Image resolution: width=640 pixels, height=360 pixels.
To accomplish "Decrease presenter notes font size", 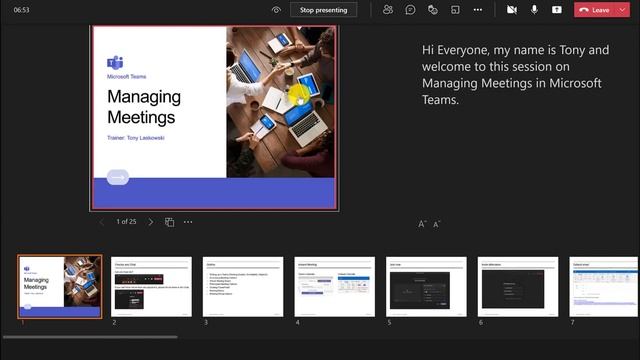I will [437, 224].
